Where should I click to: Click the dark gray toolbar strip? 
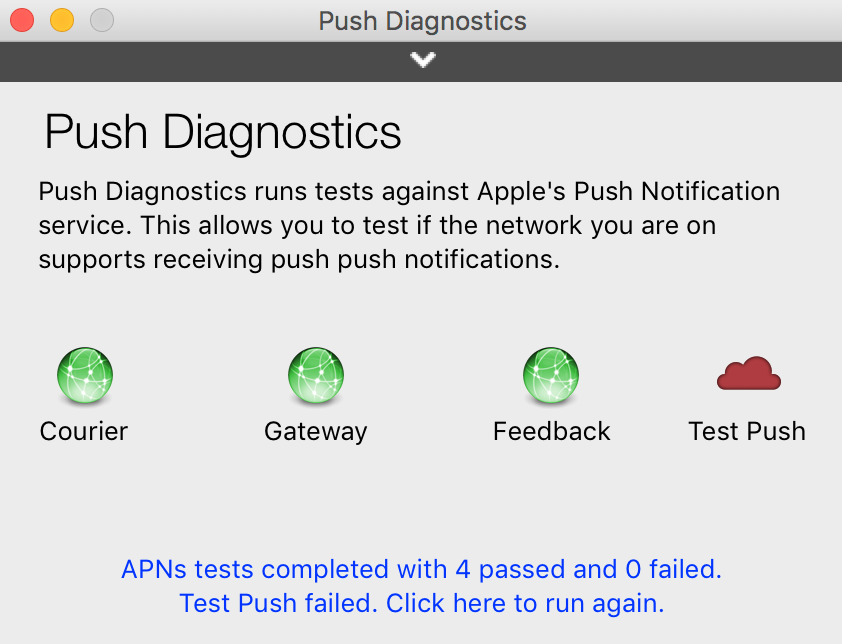pyautogui.click(x=421, y=62)
